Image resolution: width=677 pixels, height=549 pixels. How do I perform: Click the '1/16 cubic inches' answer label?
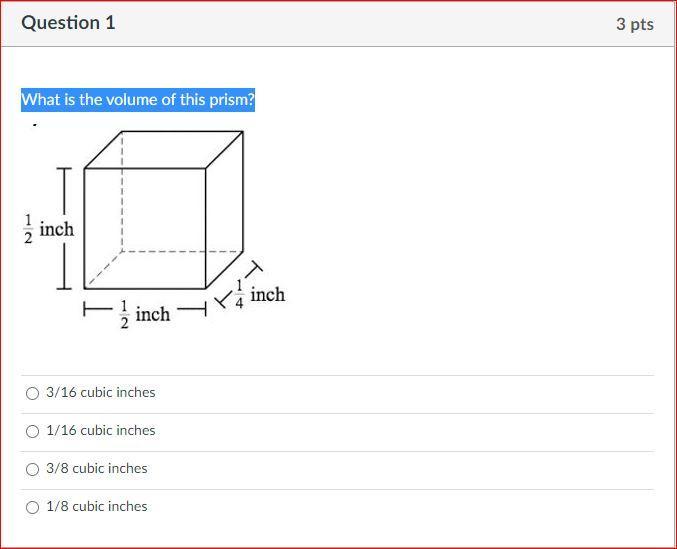pyautogui.click(x=101, y=430)
